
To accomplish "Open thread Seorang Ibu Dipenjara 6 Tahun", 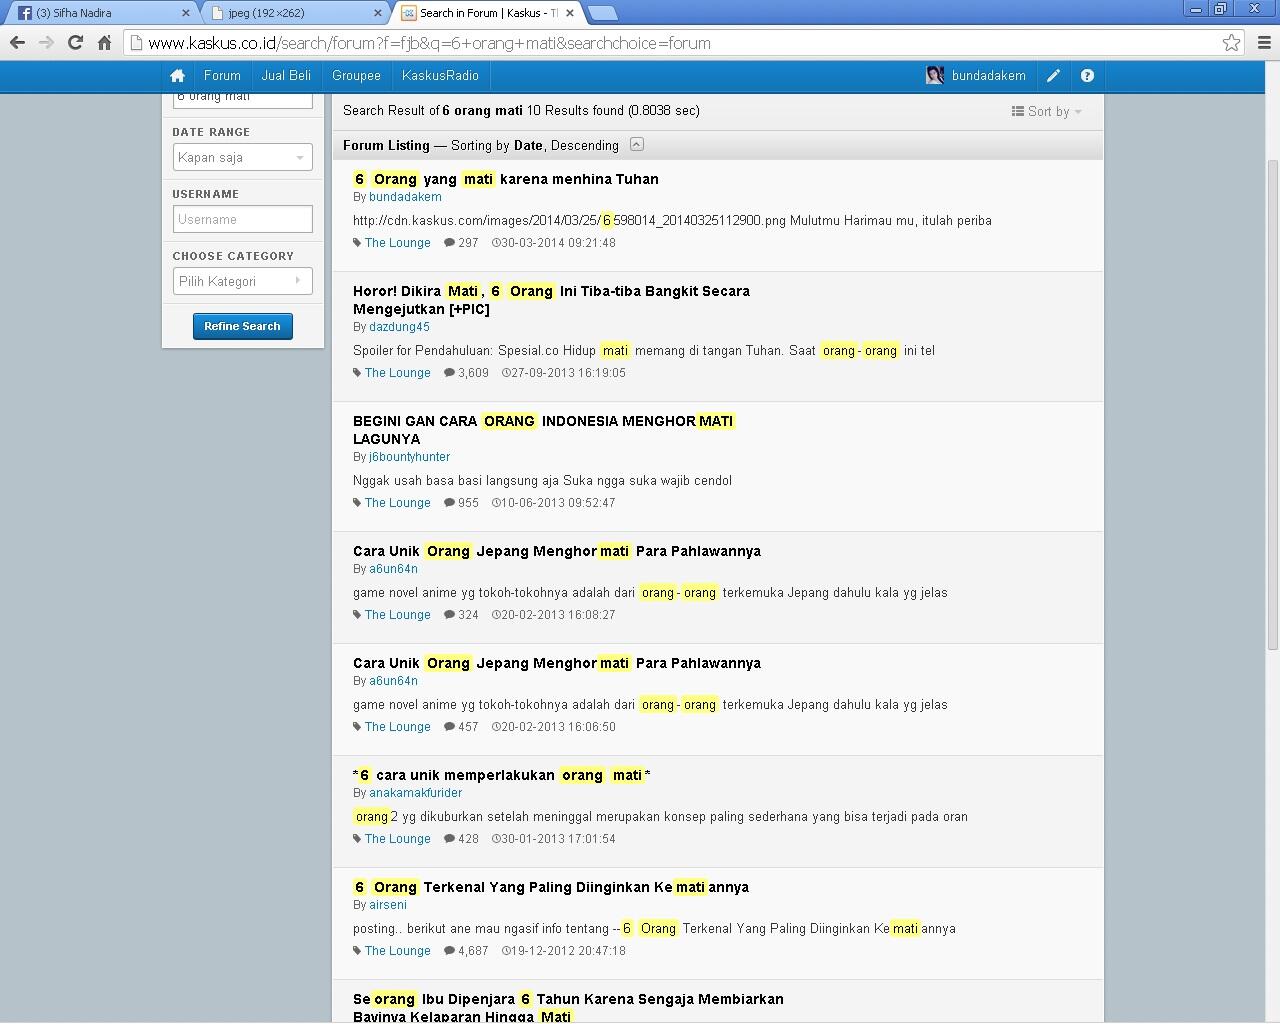I will click(568, 1008).
